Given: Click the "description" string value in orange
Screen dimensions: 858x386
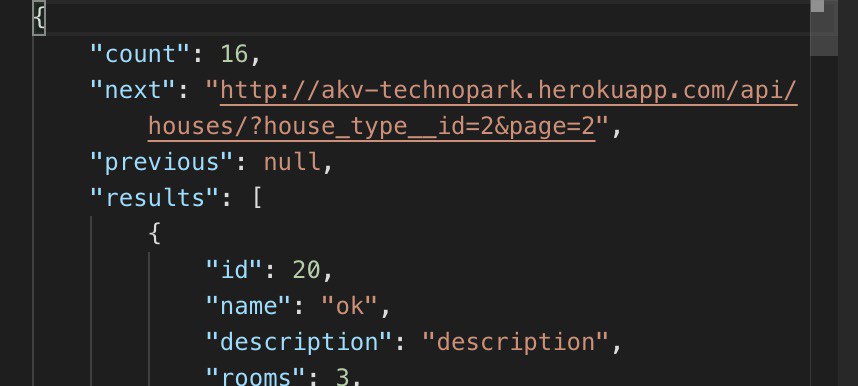Looking at the screenshot, I should tap(515, 342).
